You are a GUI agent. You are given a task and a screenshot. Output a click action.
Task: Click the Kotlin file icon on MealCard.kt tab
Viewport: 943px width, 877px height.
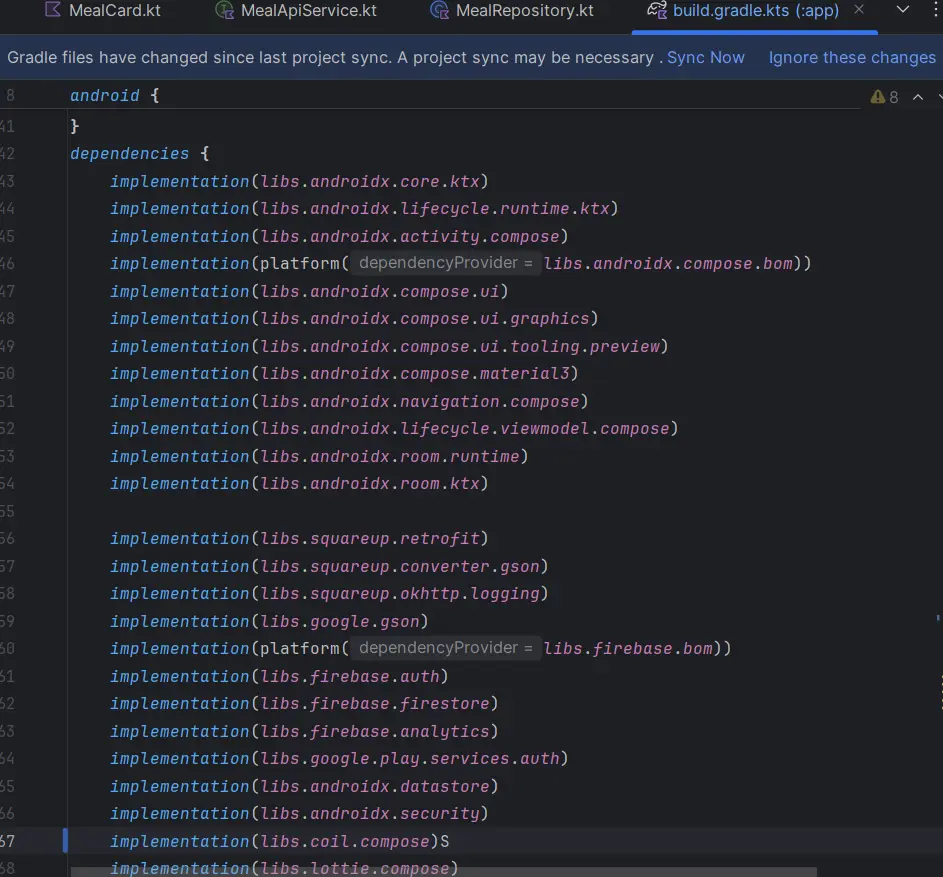pyautogui.click(x=53, y=10)
